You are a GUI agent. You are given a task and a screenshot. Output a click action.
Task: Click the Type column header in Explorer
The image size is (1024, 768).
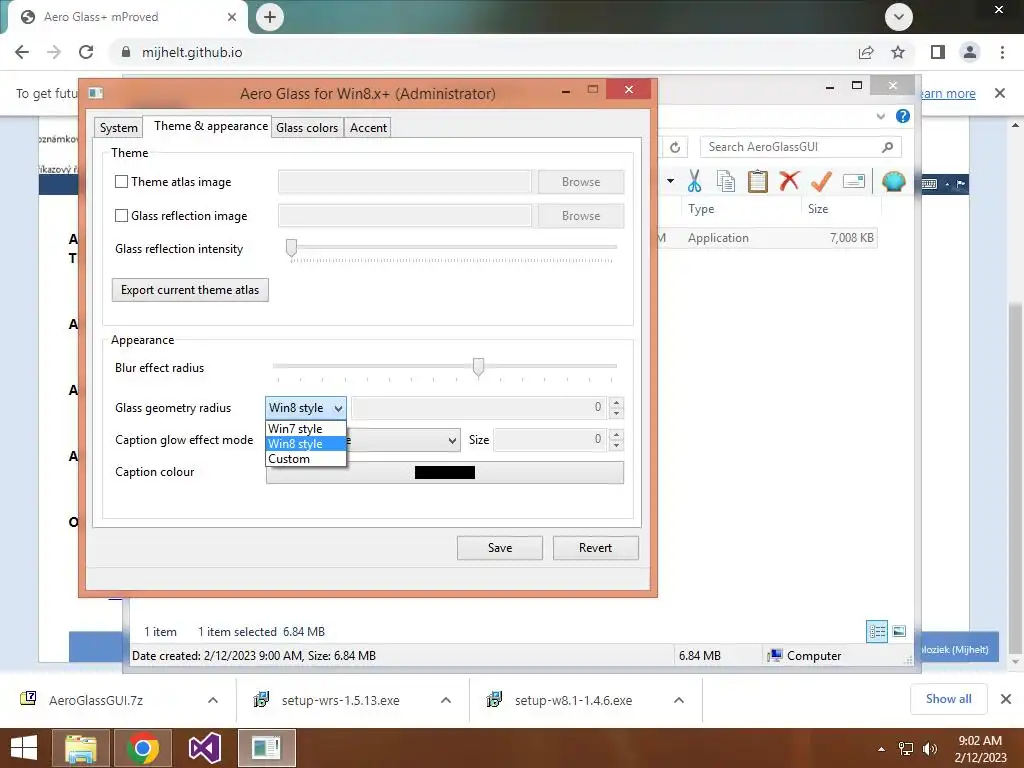pyautogui.click(x=701, y=209)
